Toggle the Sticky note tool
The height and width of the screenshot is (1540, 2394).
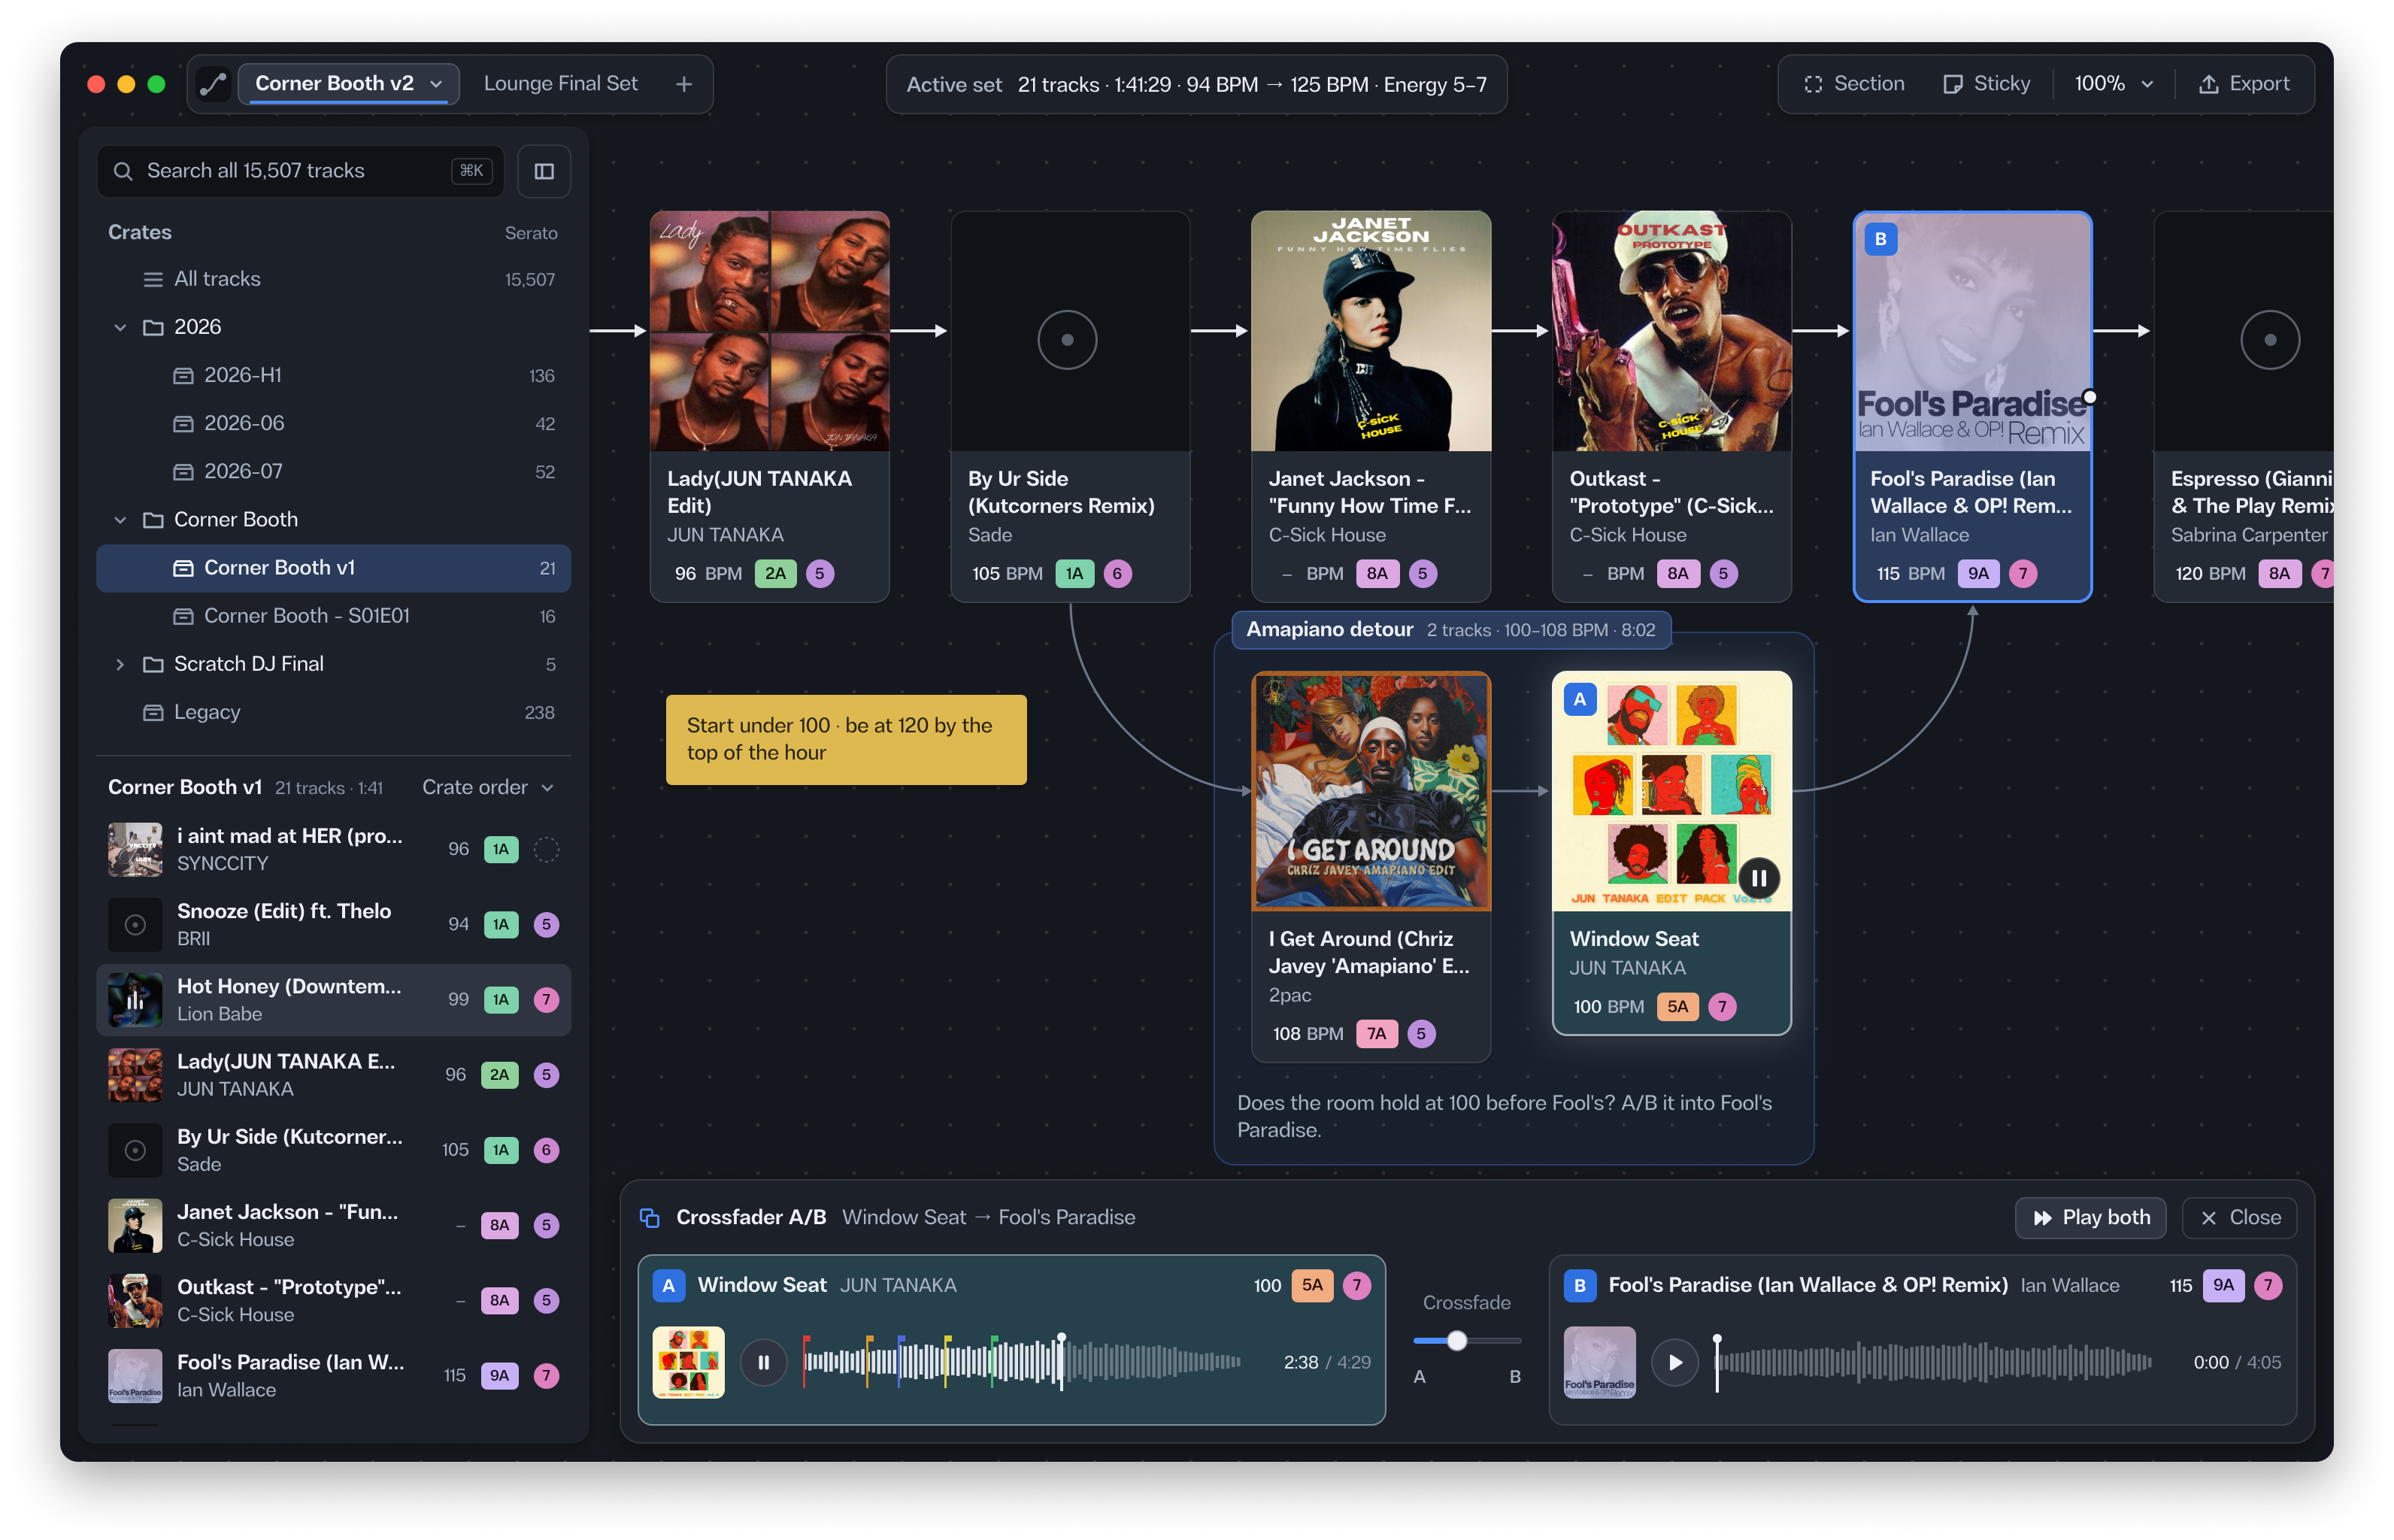tap(1986, 84)
